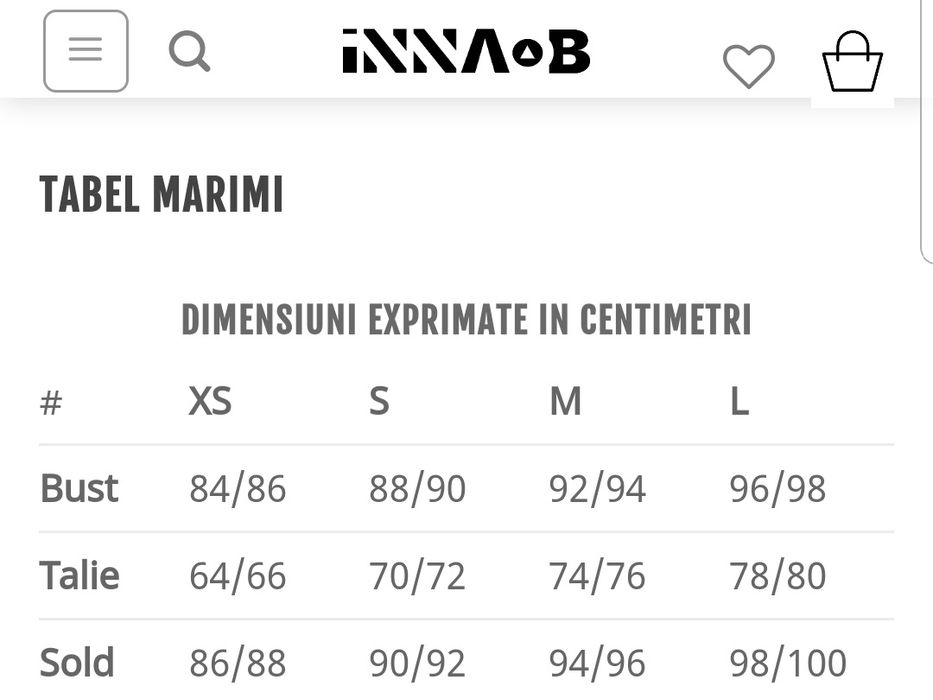Click the L waist value 78/80

point(777,576)
